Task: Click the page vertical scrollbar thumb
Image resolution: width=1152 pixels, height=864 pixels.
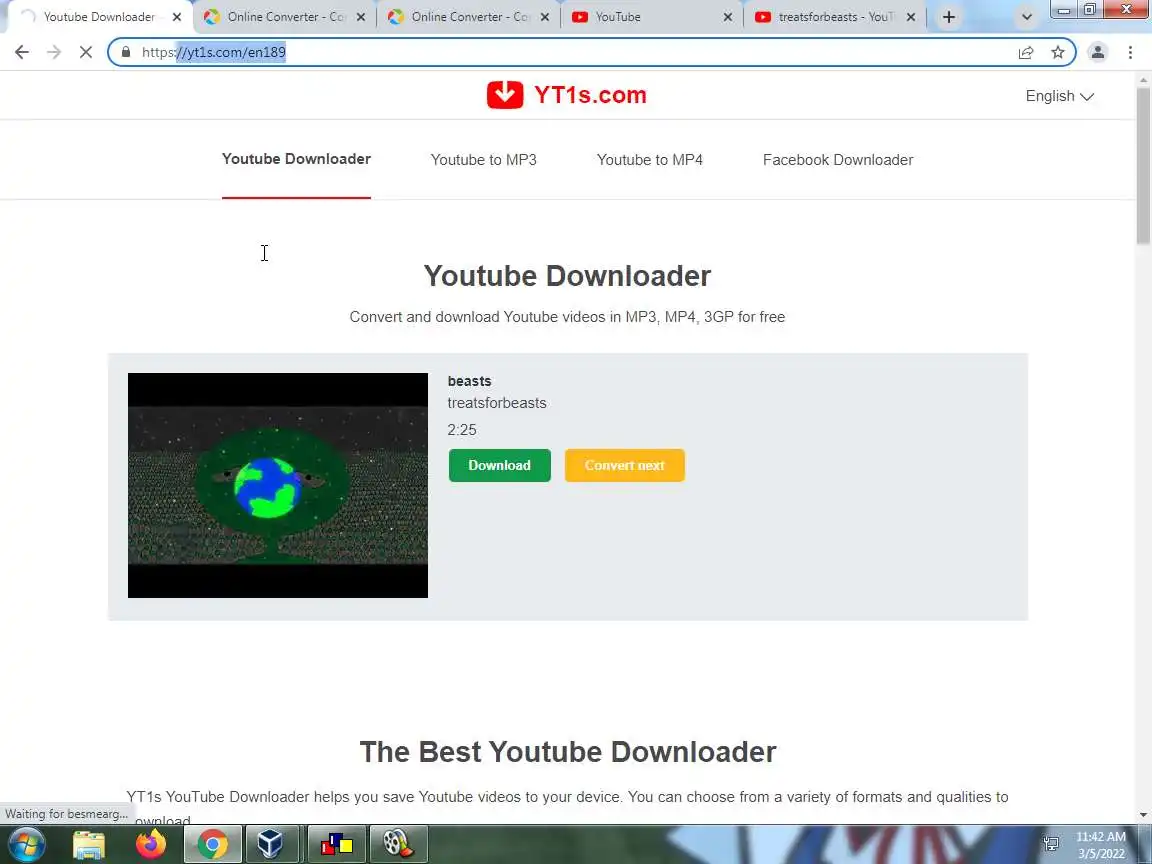Action: pyautogui.click(x=1143, y=165)
